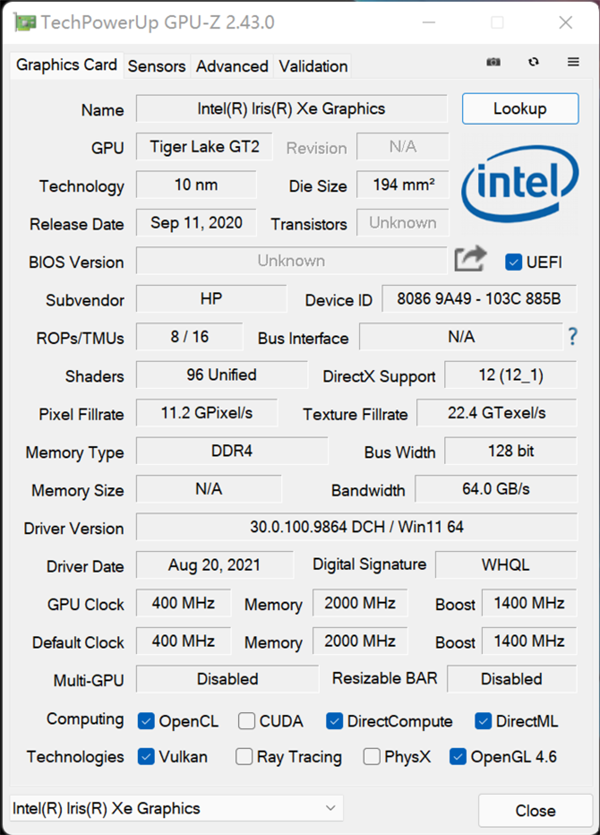Click the Bus Interface question mark icon
Screen dimensions: 600x835
point(573,336)
